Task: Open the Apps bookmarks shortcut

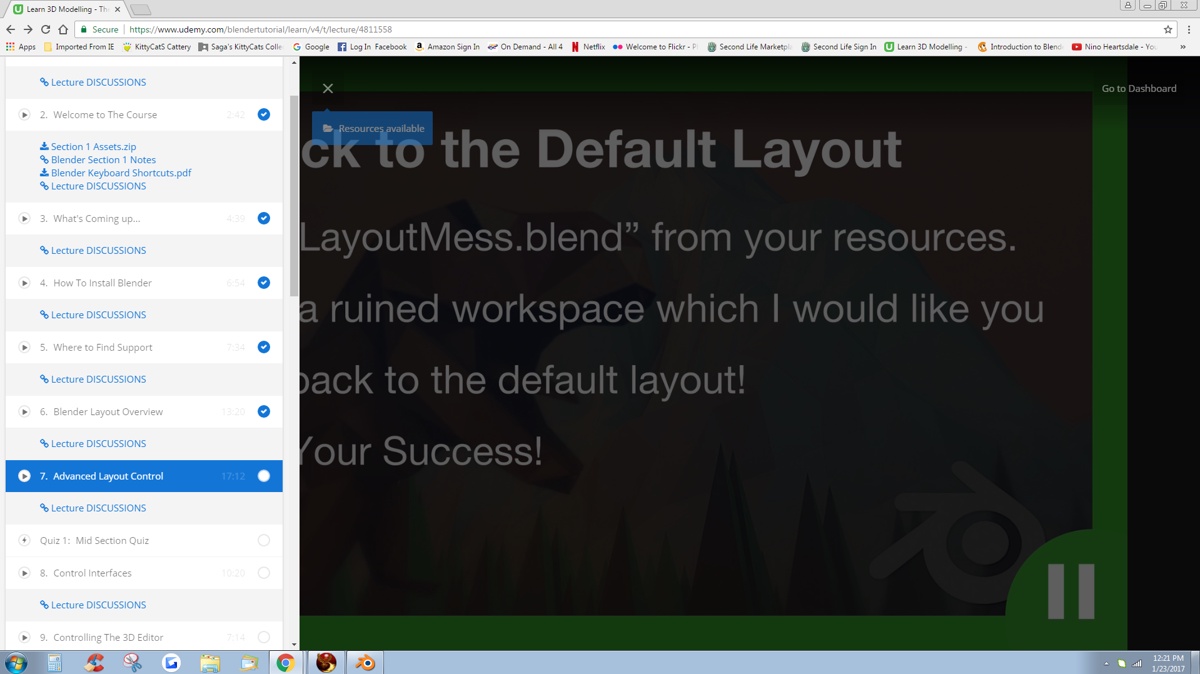Action: (20, 47)
